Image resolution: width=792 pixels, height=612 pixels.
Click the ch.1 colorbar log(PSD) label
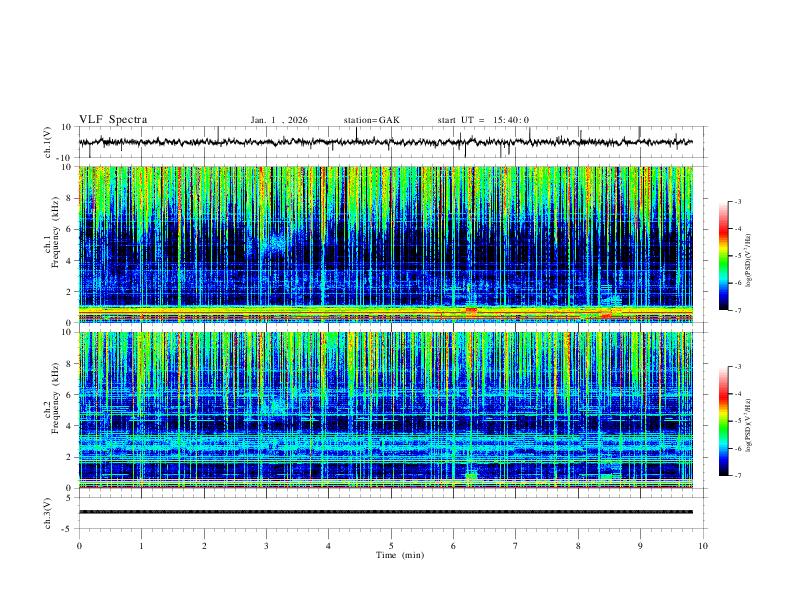coord(748,260)
